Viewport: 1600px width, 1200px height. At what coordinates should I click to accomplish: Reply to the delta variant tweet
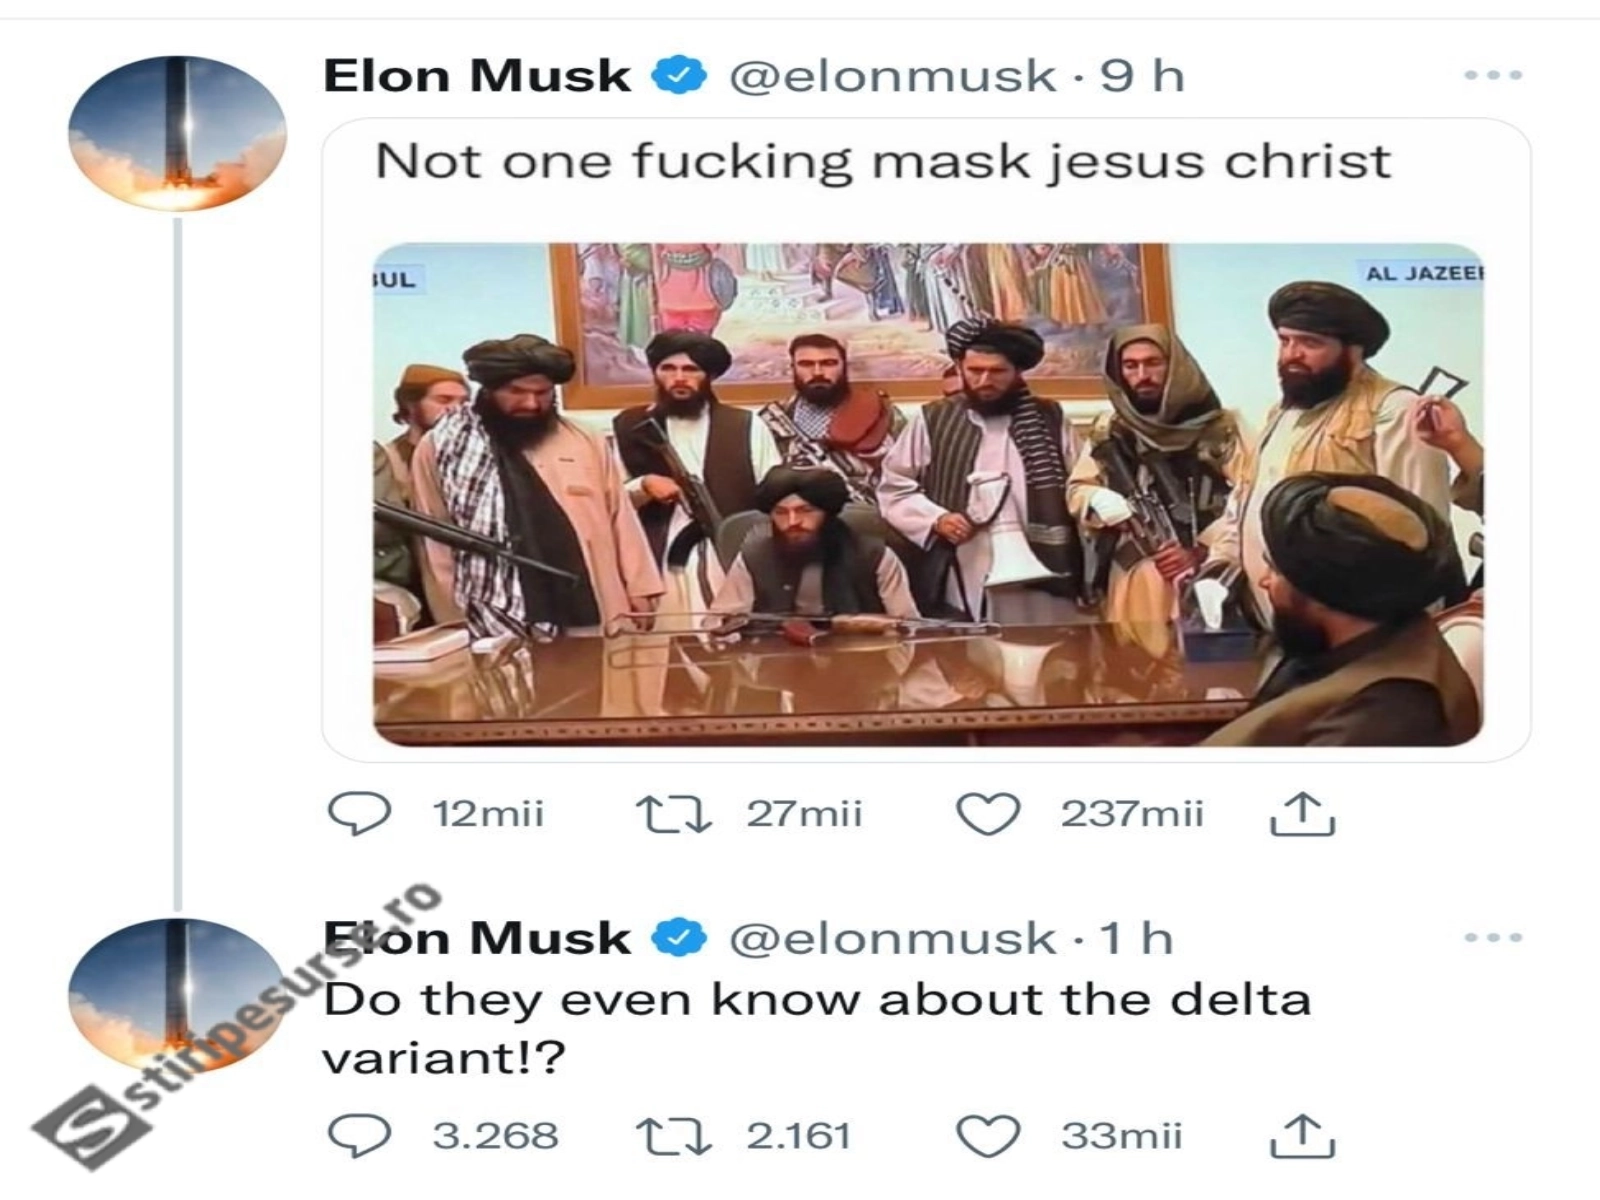pyautogui.click(x=360, y=1136)
